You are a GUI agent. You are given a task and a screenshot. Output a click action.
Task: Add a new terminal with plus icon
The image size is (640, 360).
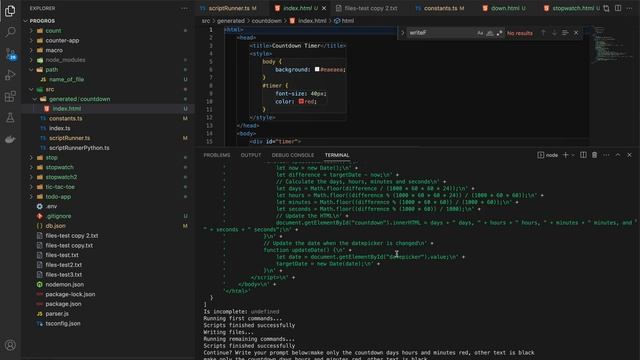(565, 155)
